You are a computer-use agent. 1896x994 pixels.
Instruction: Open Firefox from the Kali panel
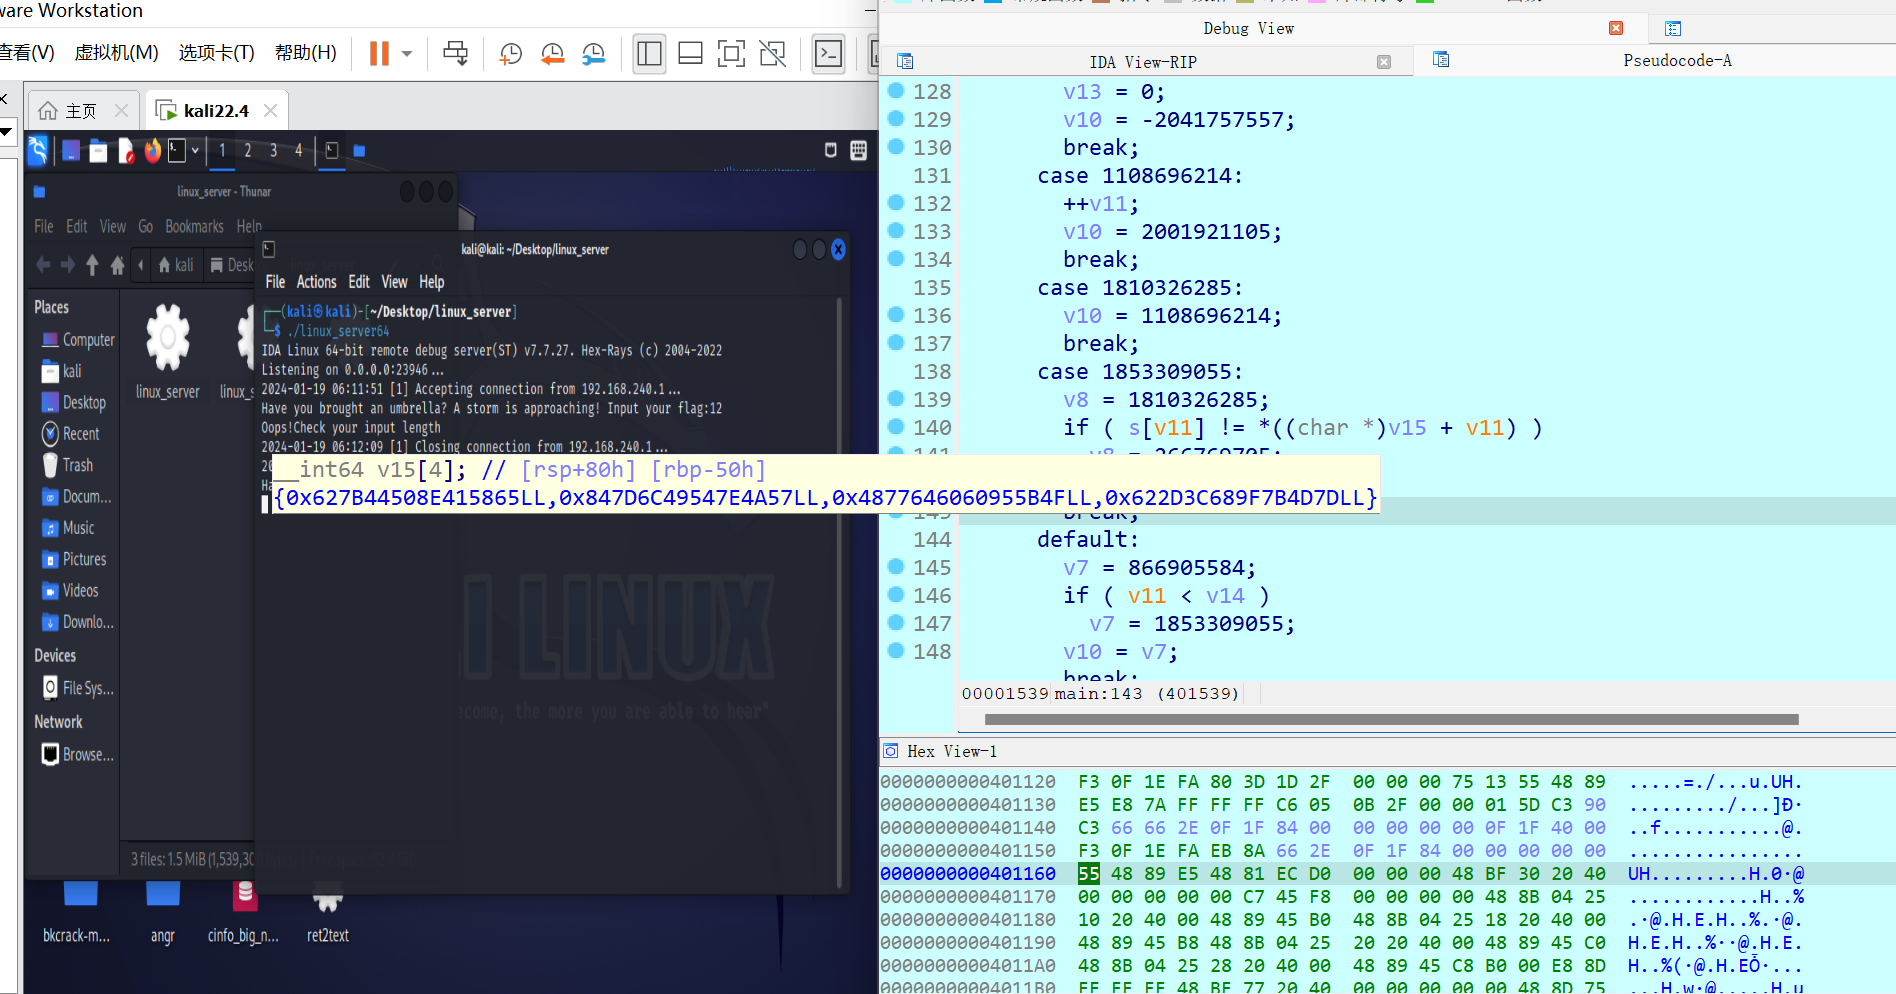[152, 151]
